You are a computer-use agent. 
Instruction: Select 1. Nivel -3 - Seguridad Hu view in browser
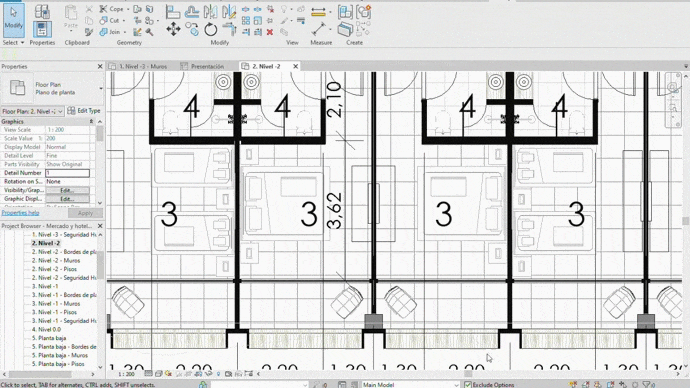click(x=64, y=235)
